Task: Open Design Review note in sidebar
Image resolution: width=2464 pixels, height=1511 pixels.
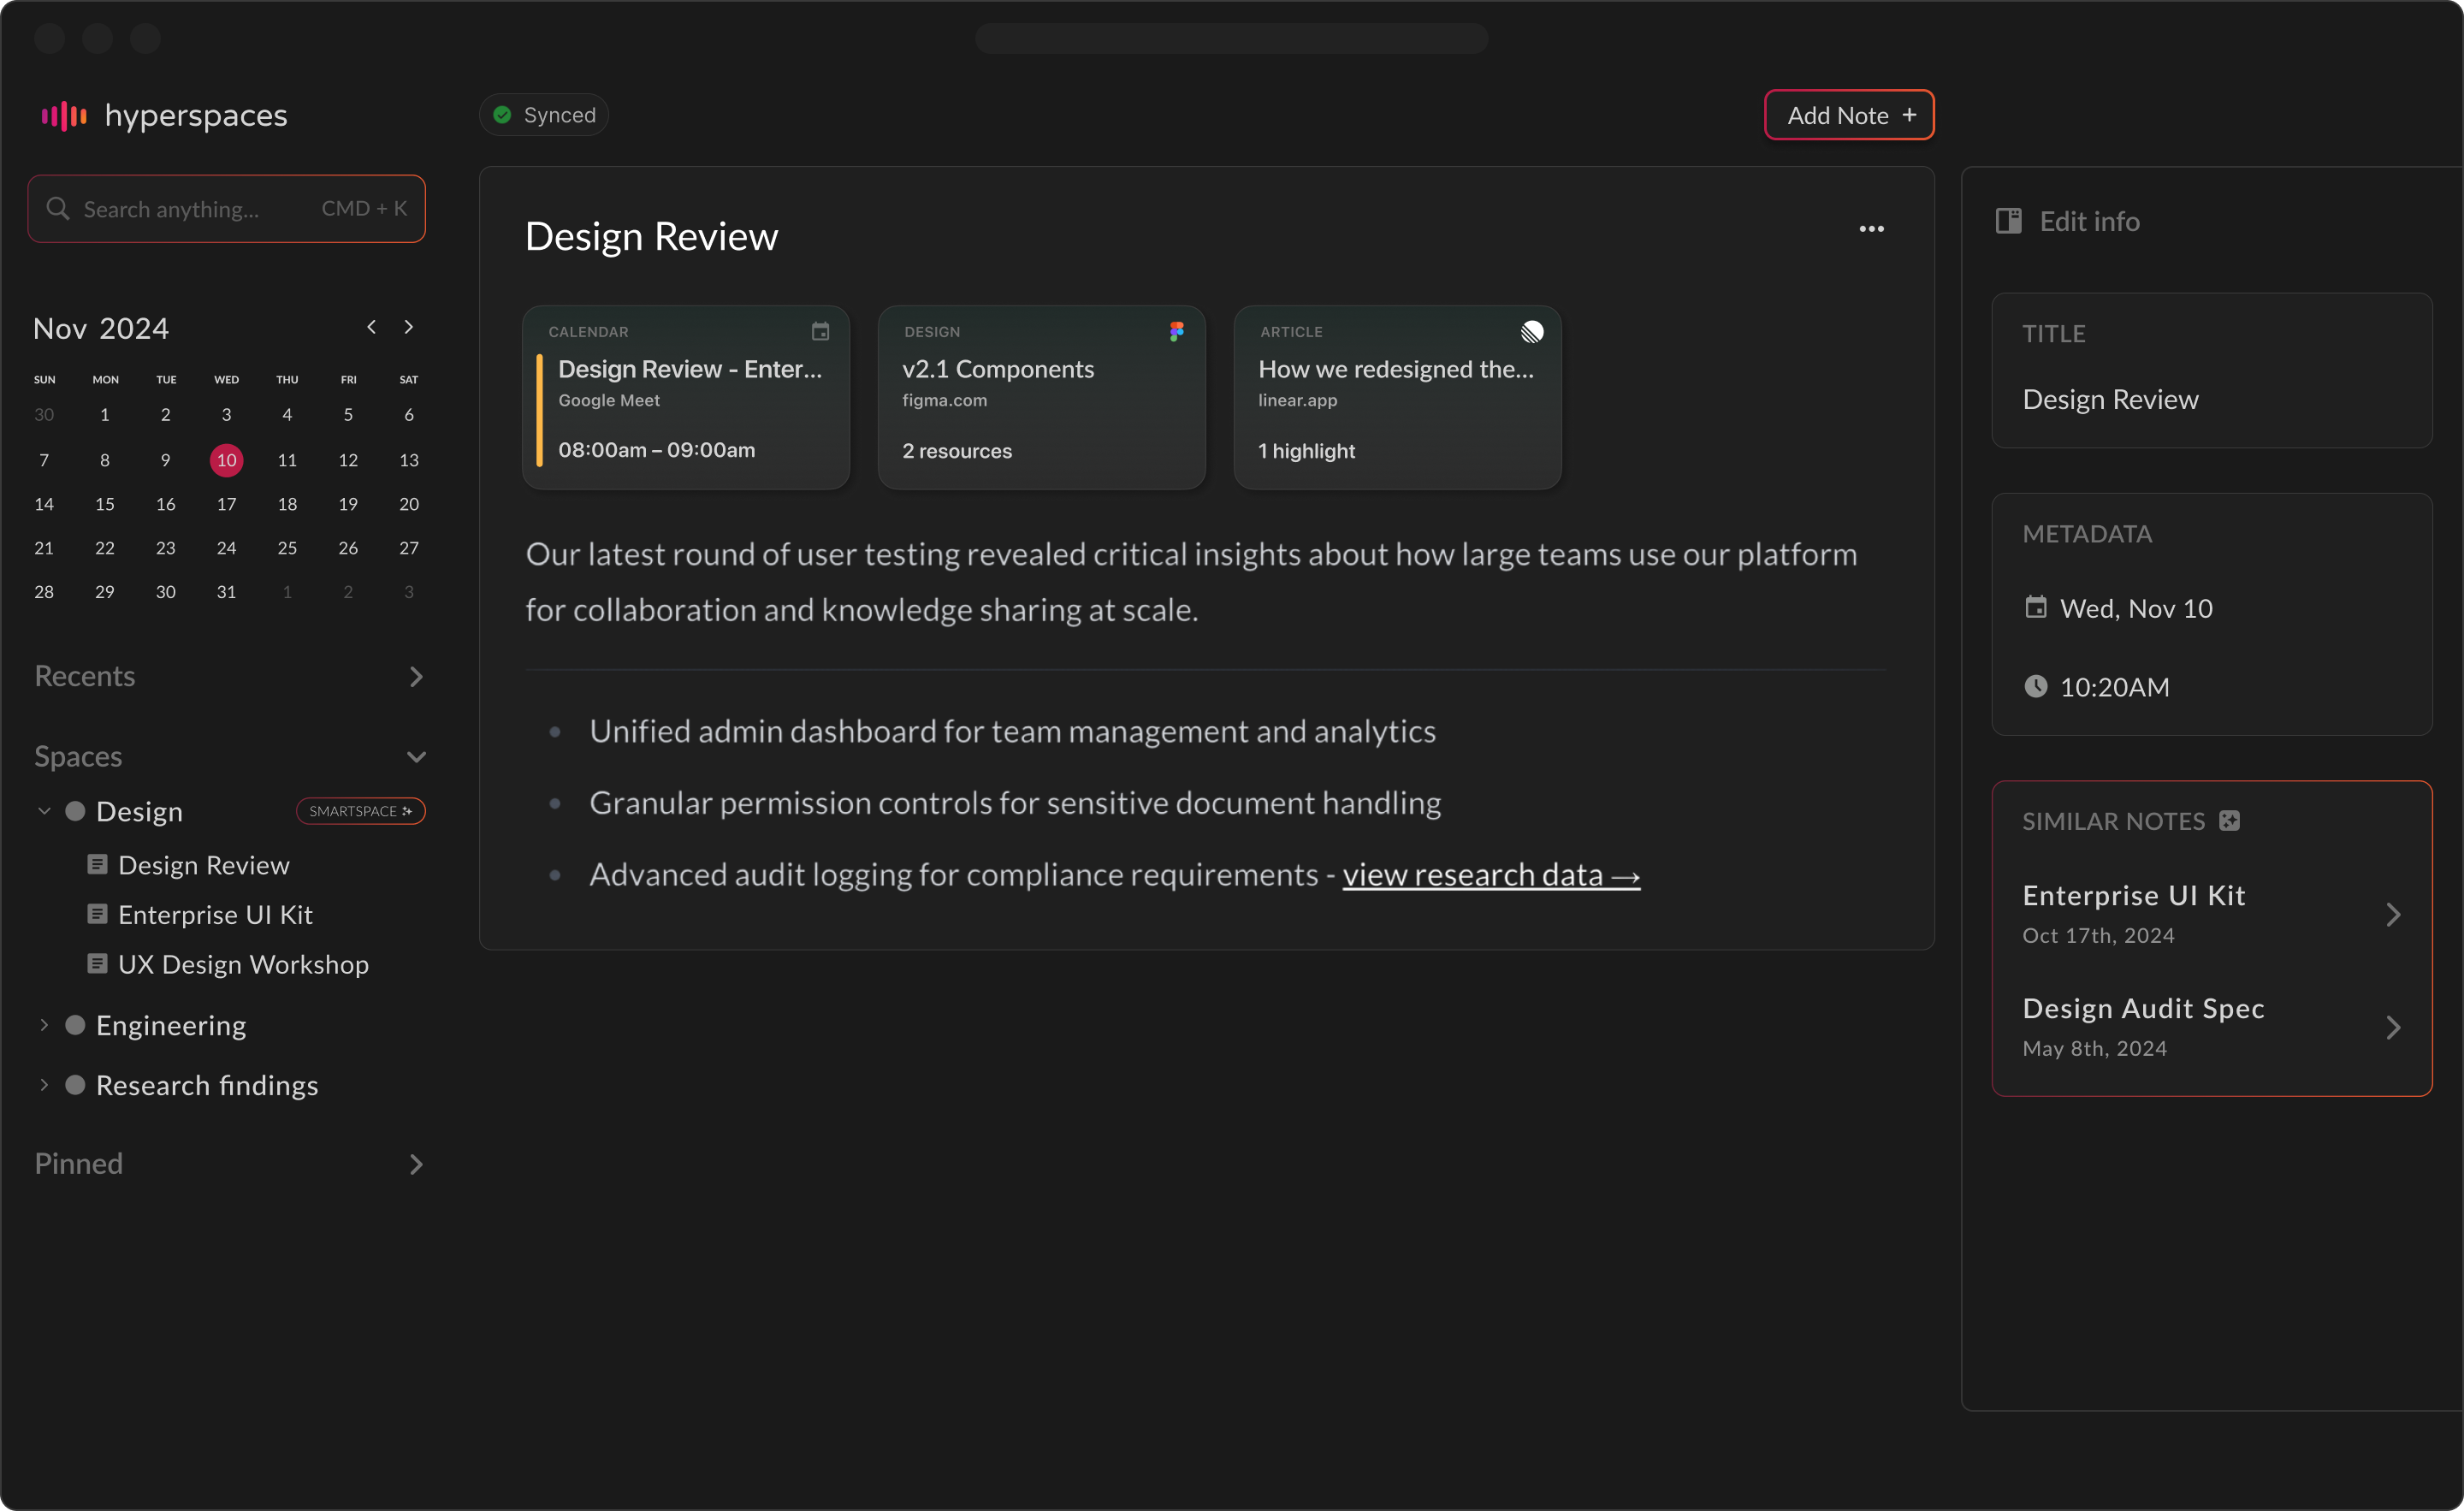Action: pos(204,865)
